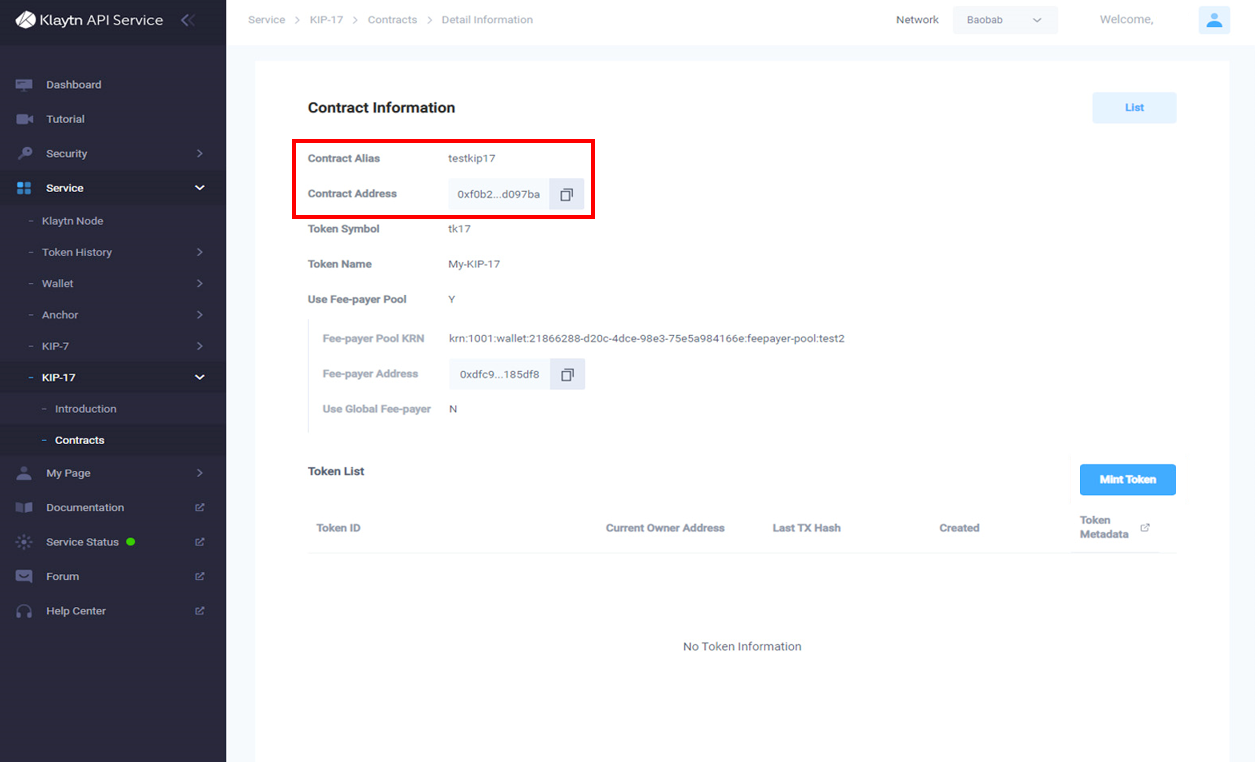Click the Tutorial video camera icon
Screen dimensions: 1255x762
coord(25,119)
